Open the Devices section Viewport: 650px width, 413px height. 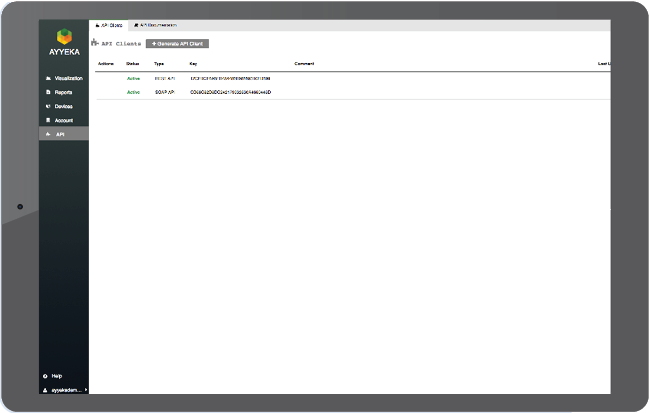(62, 106)
